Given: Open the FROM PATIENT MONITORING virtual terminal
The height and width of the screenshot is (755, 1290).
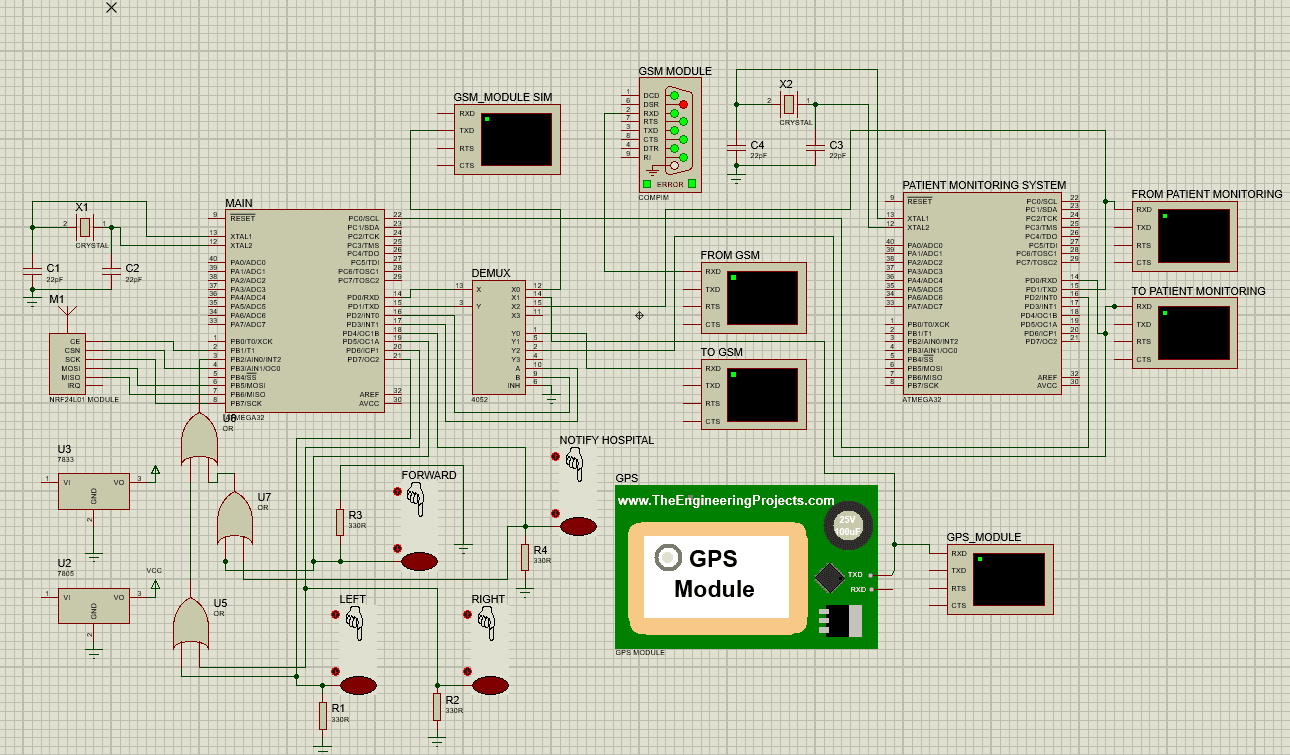Looking at the screenshot, I should click(x=1185, y=236).
